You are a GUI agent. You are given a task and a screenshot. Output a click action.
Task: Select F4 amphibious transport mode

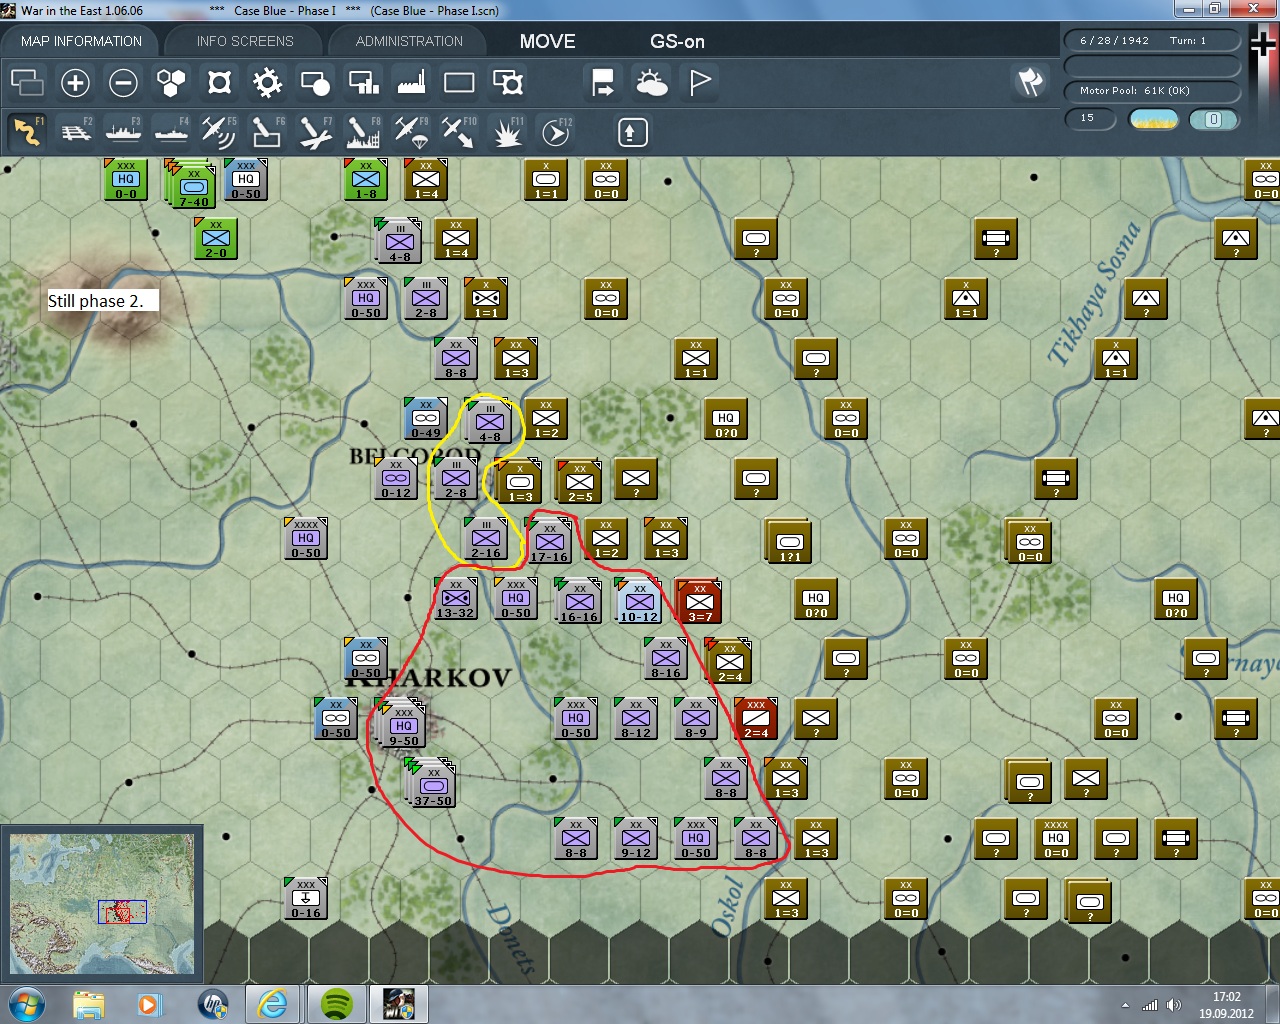click(x=171, y=132)
